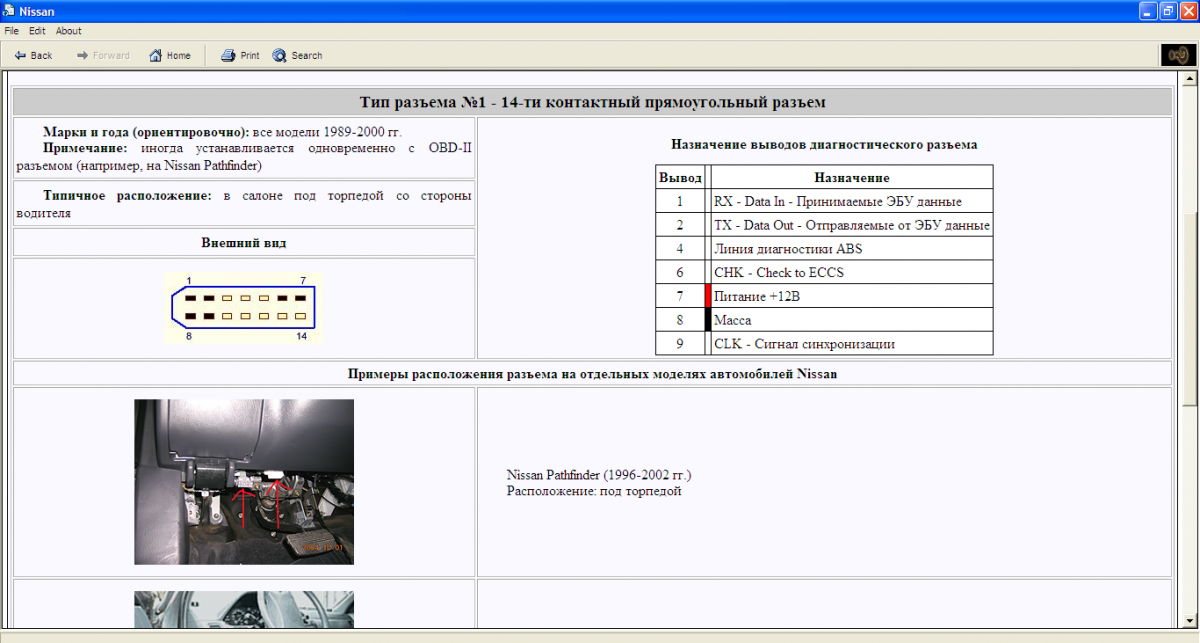Click heading 'Тип разъема №1 - 14-ти контактный'
The width and height of the screenshot is (1200, 643).
593,102
